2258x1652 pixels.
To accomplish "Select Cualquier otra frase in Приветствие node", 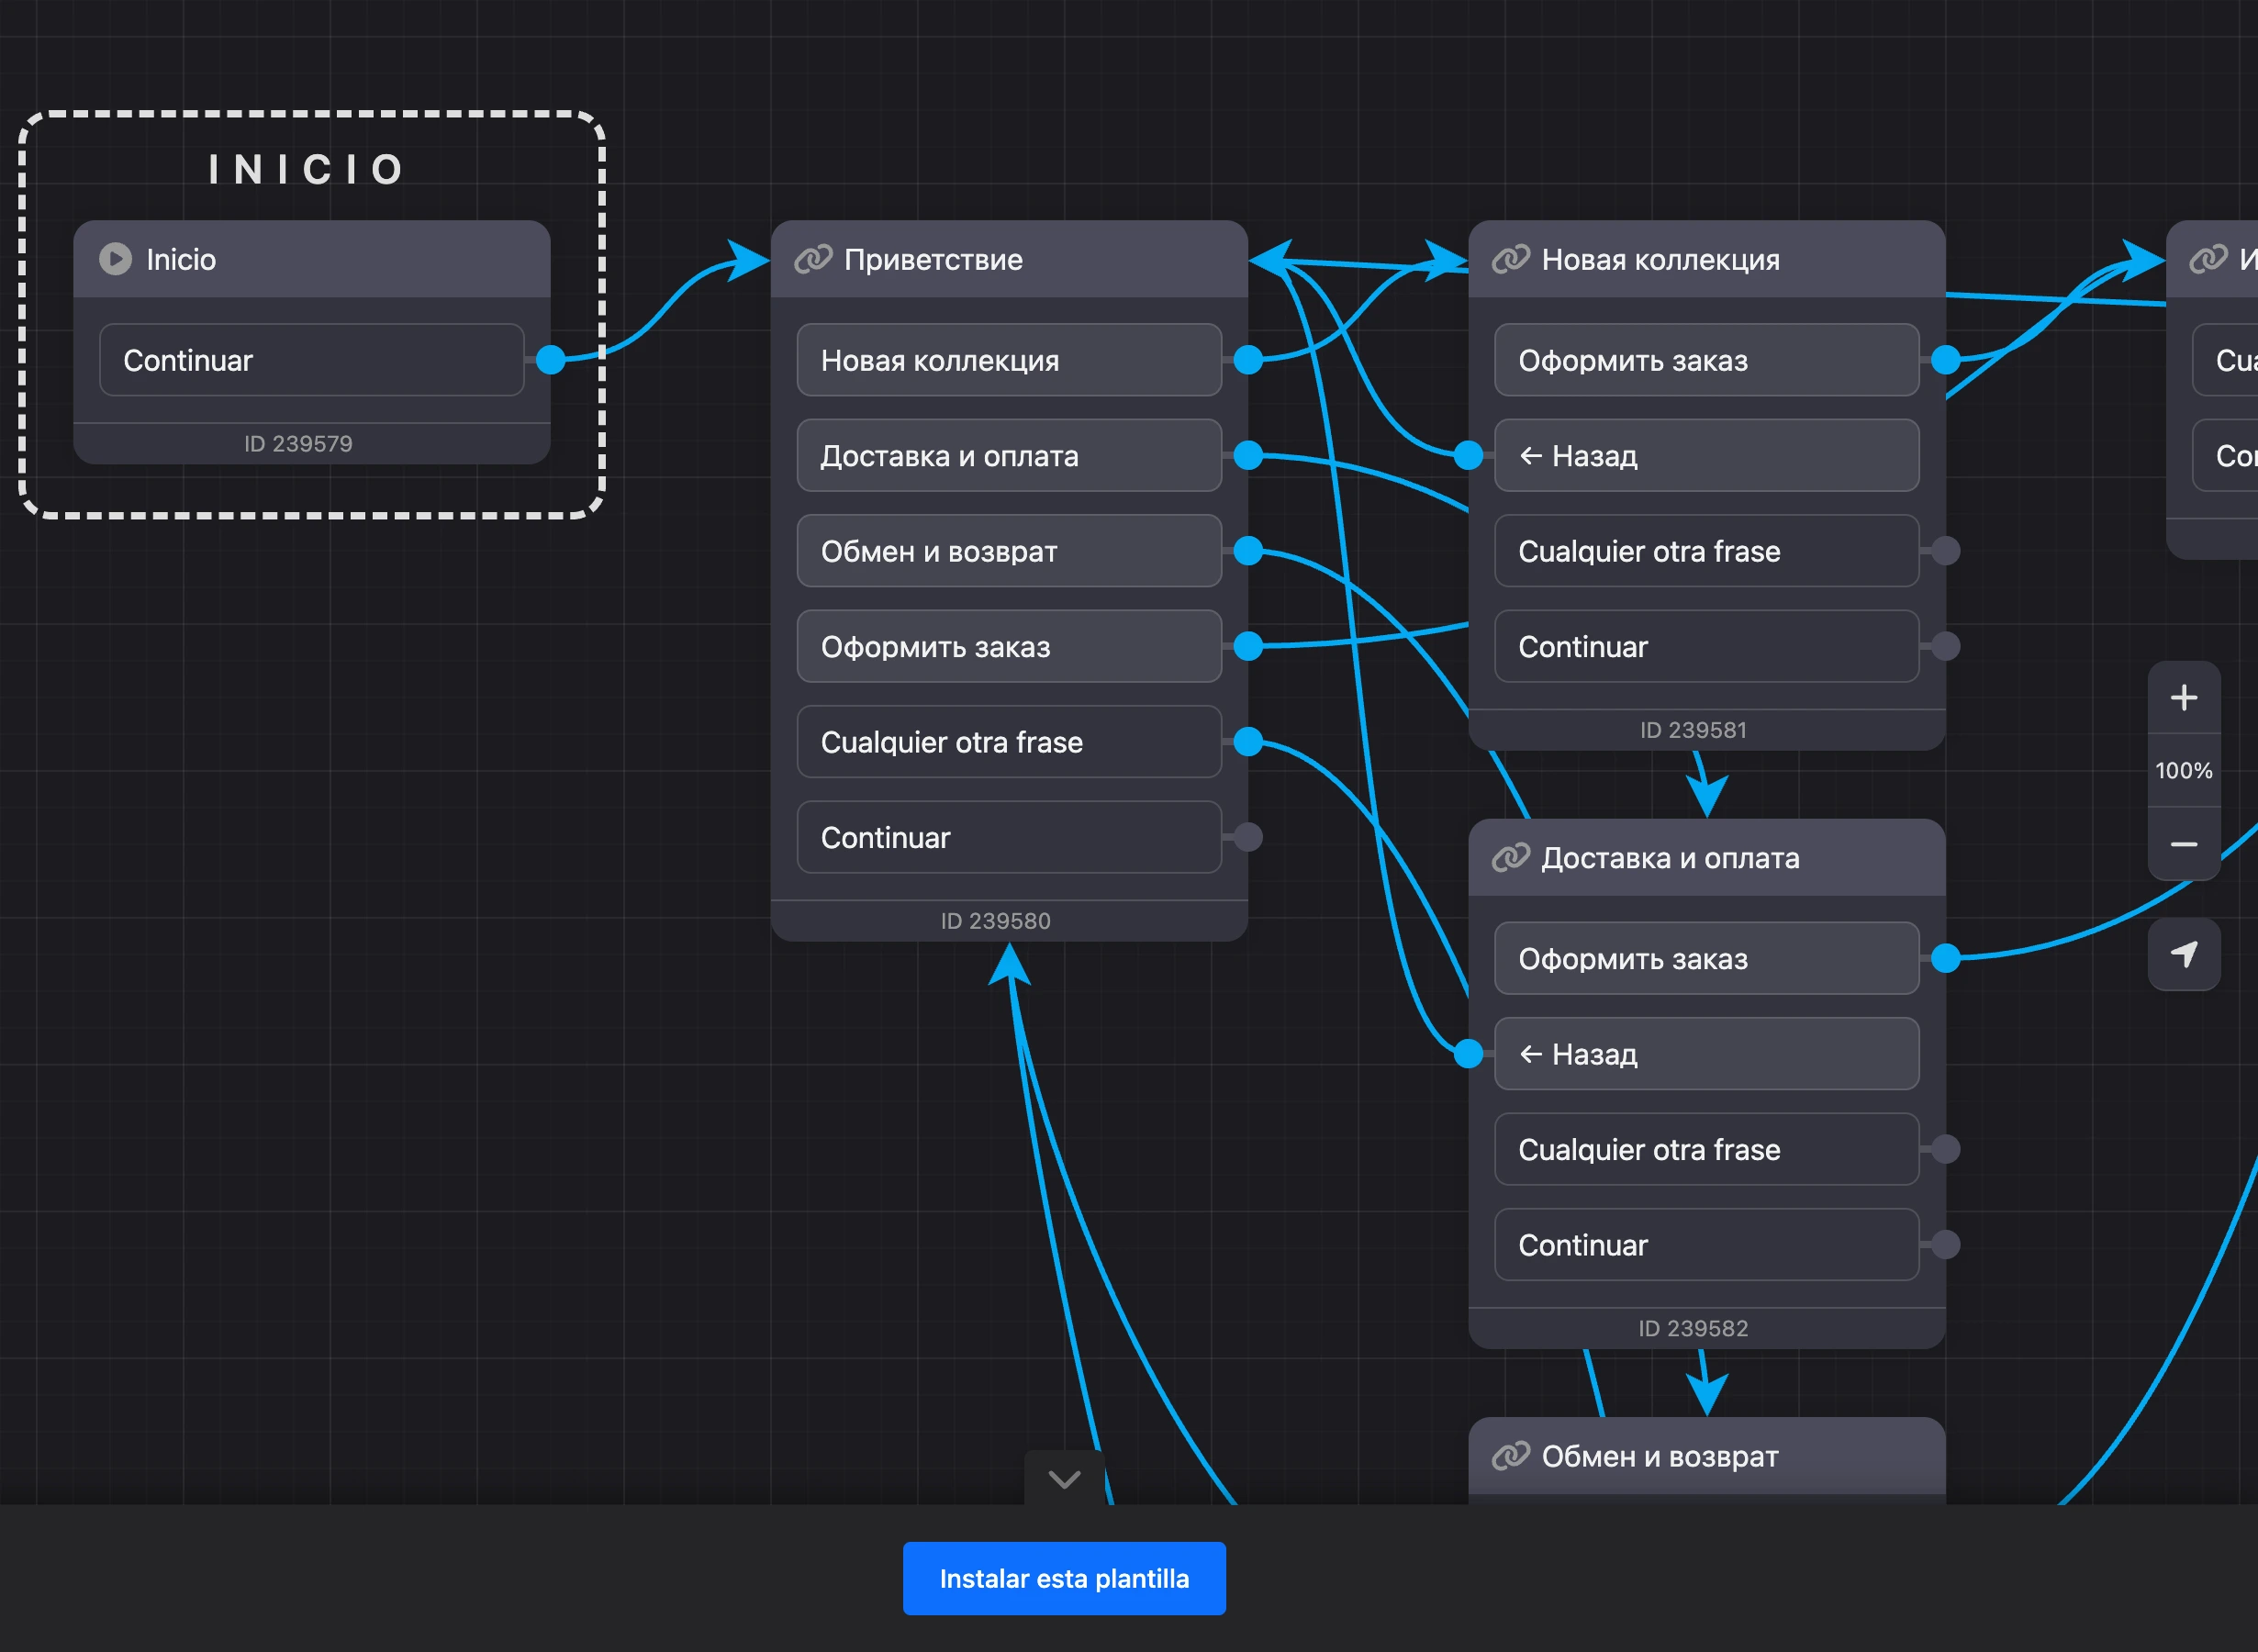I will coord(1009,742).
